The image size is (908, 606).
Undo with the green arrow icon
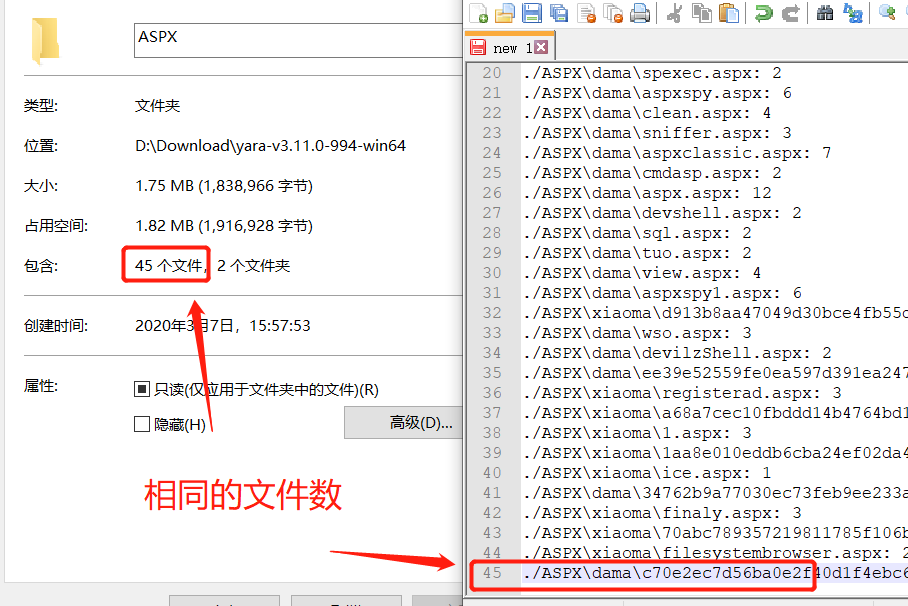[764, 13]
